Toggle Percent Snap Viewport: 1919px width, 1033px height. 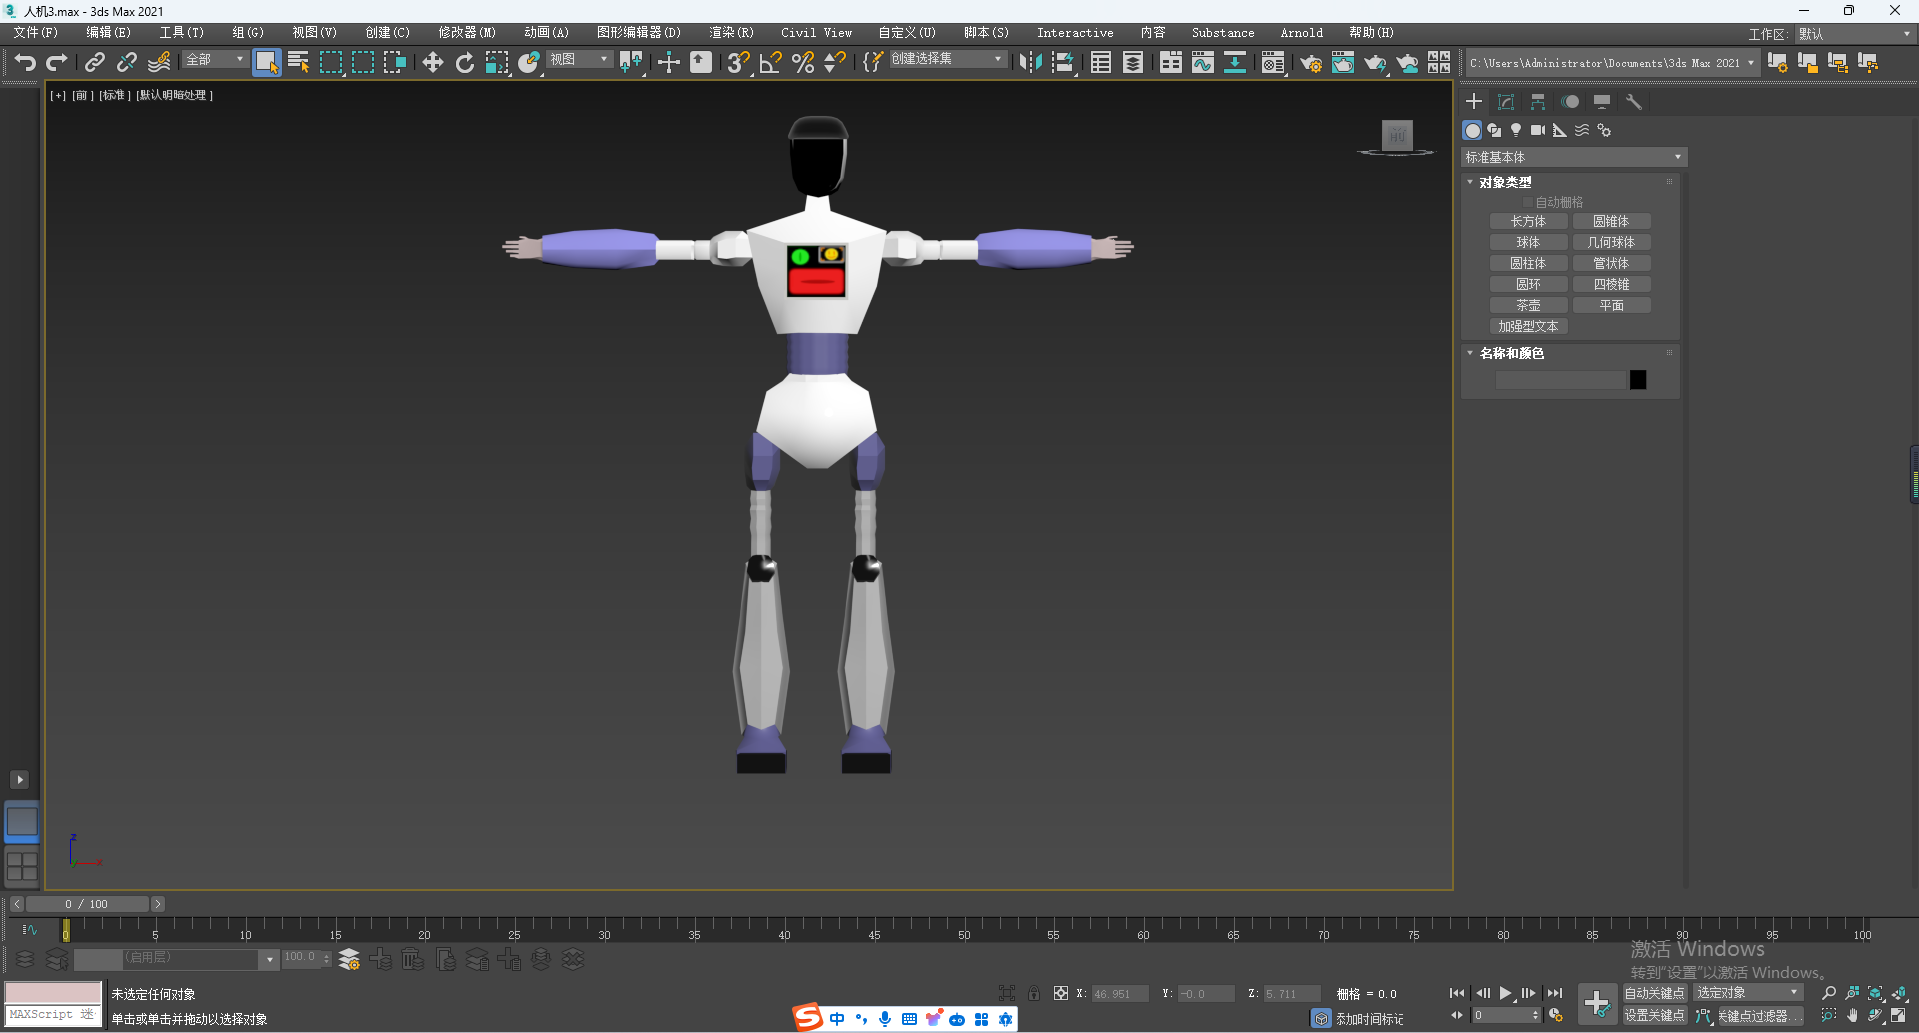click(803, 63)
